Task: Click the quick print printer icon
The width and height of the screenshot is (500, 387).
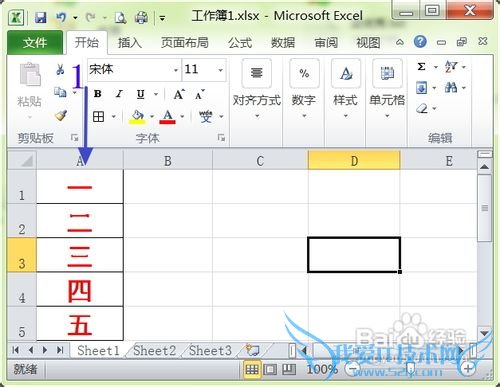Action: [x=141, y=18]
